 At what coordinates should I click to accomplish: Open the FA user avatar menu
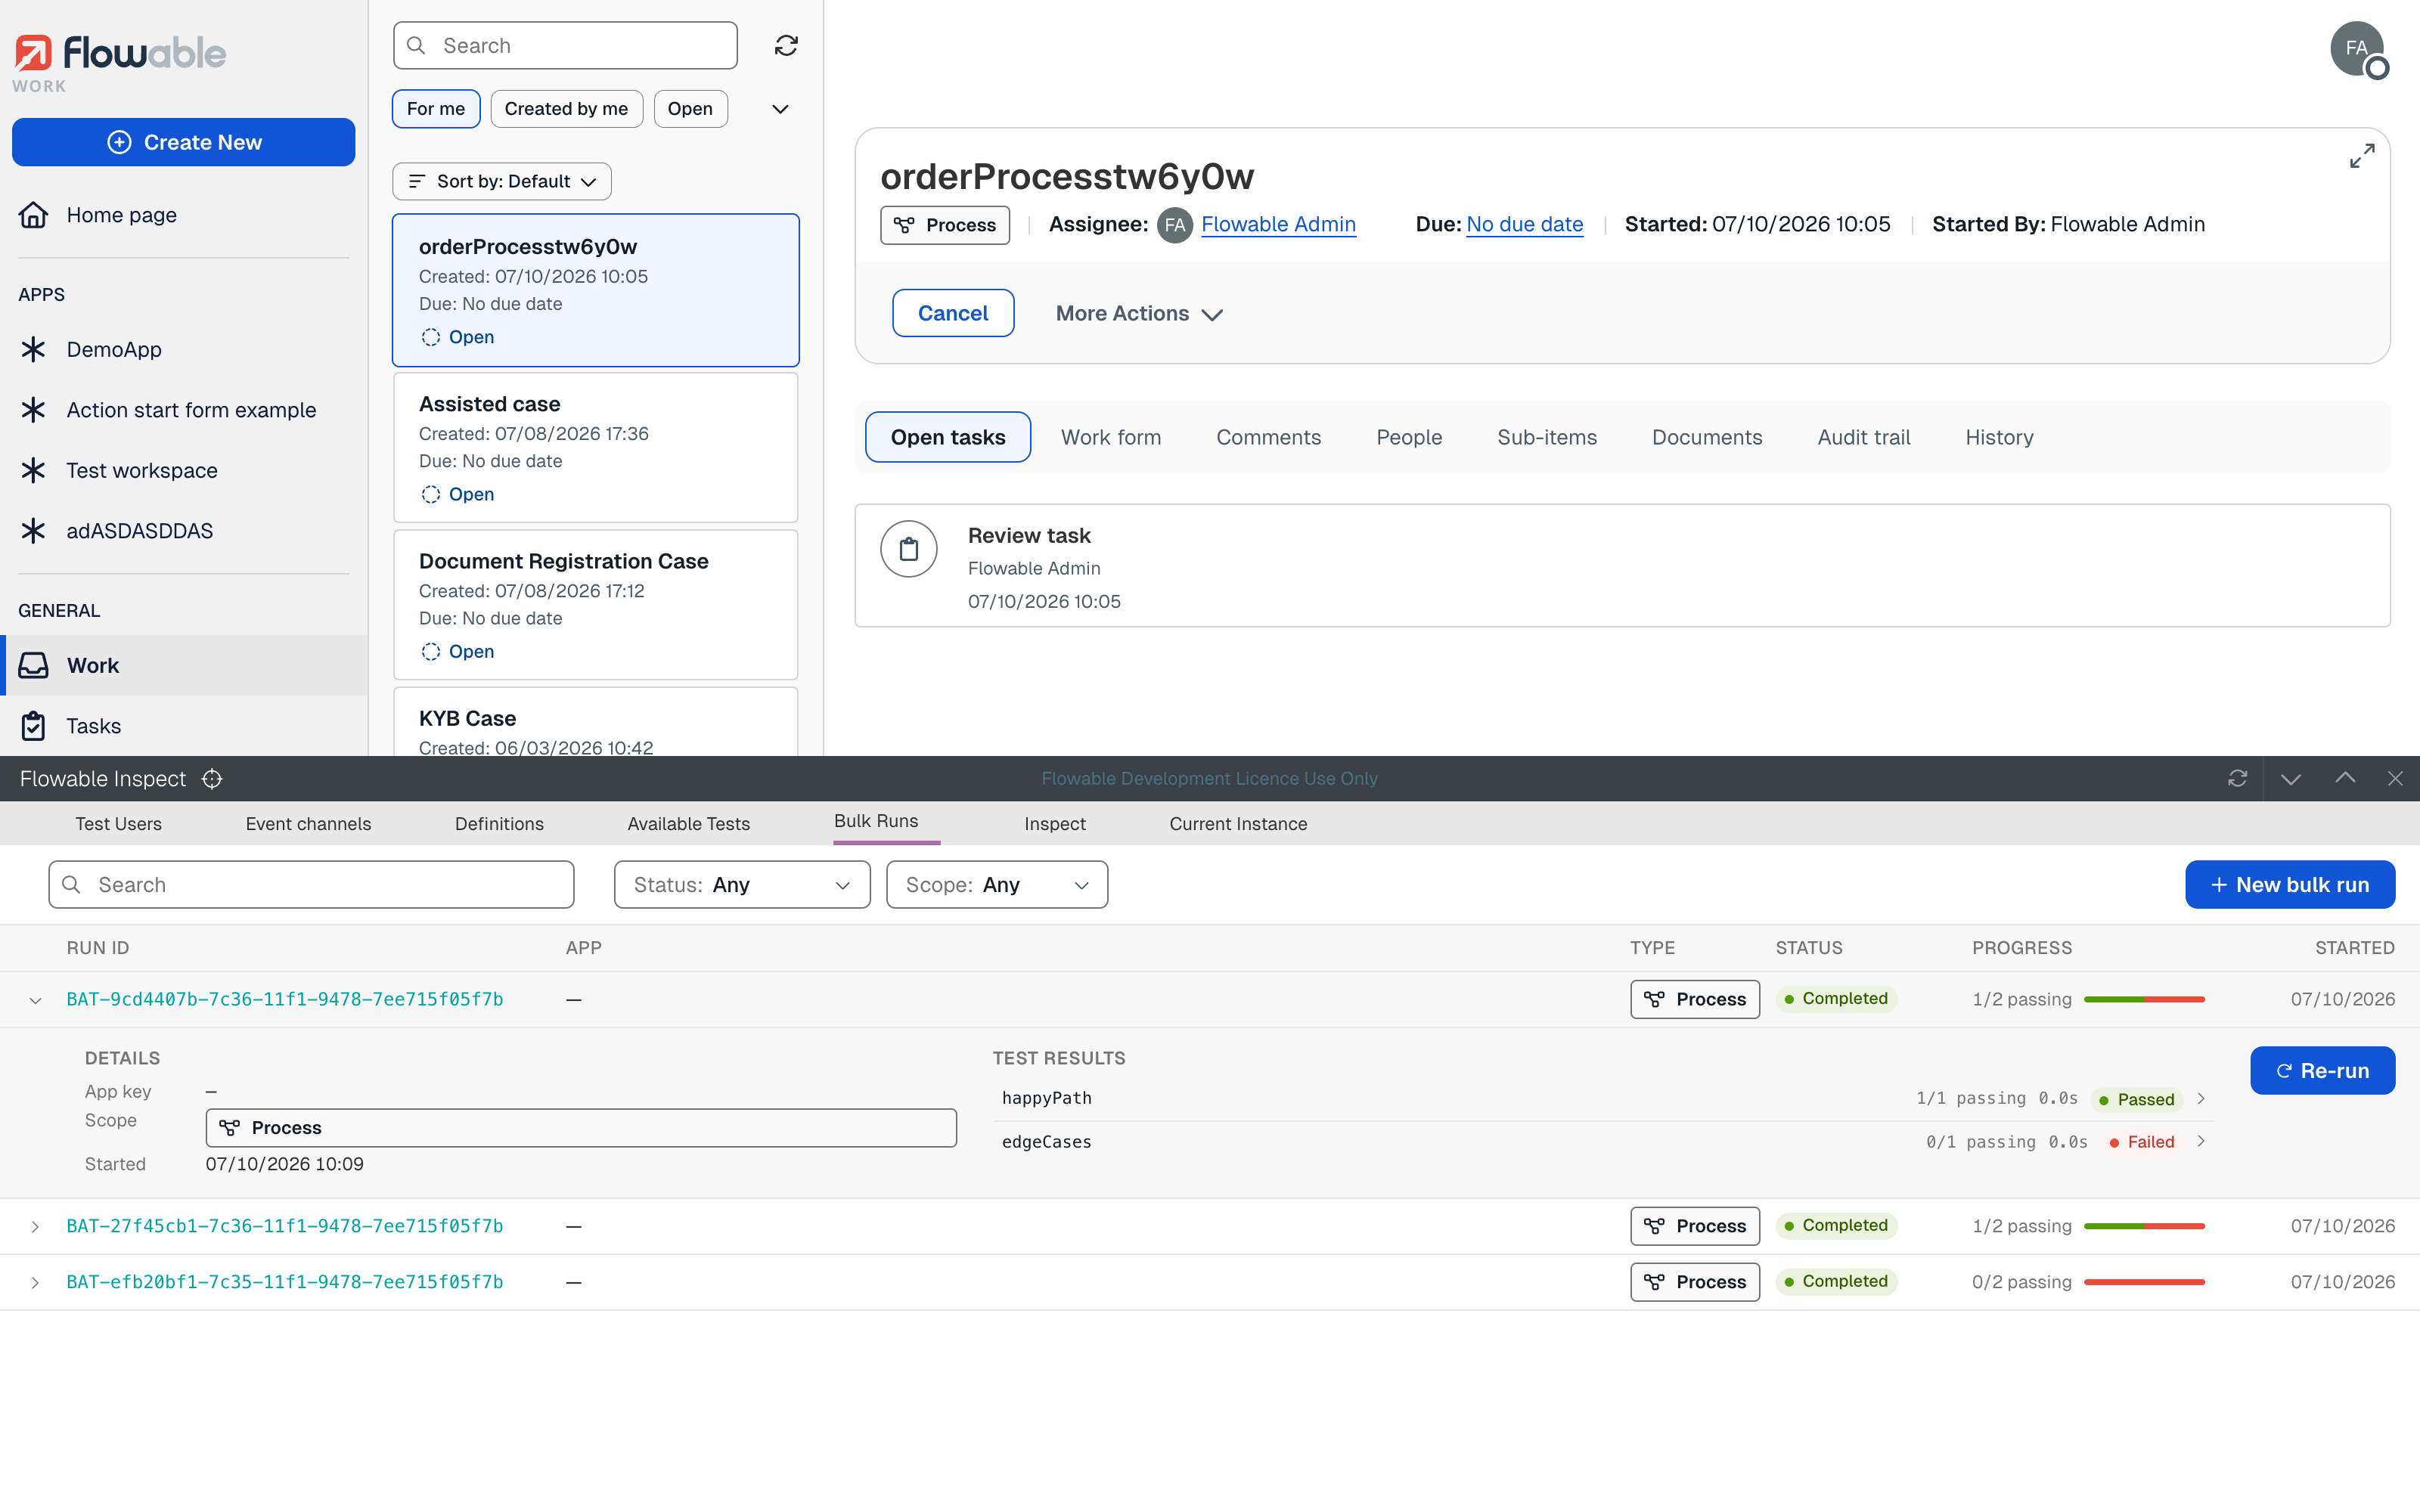pos(2357,49)
